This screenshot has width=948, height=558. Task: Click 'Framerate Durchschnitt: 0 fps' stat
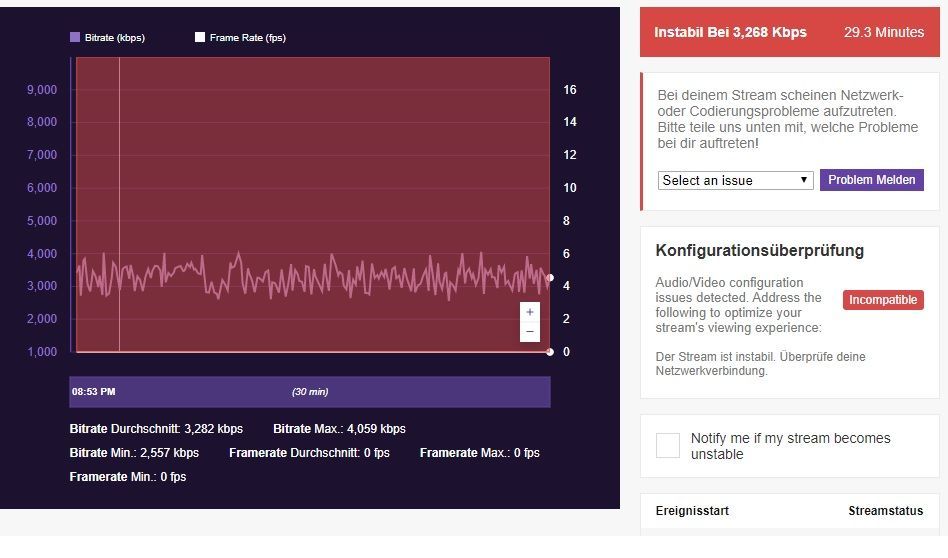pos(310,453)
